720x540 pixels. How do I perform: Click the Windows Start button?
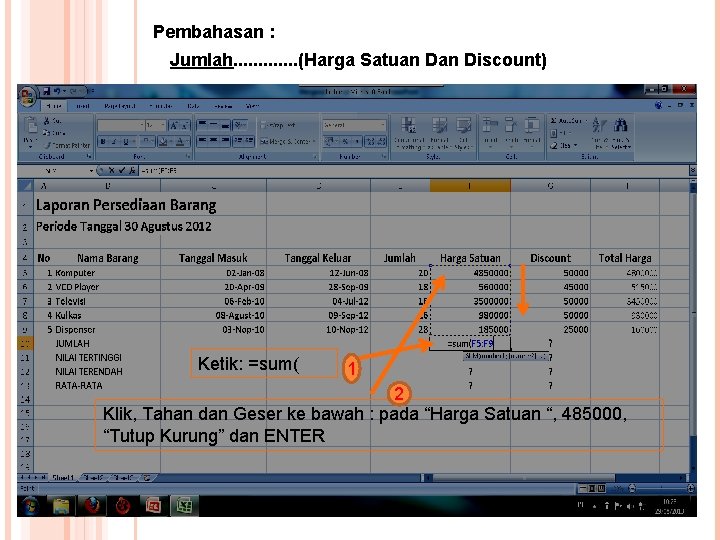click(x=30, y=506)
